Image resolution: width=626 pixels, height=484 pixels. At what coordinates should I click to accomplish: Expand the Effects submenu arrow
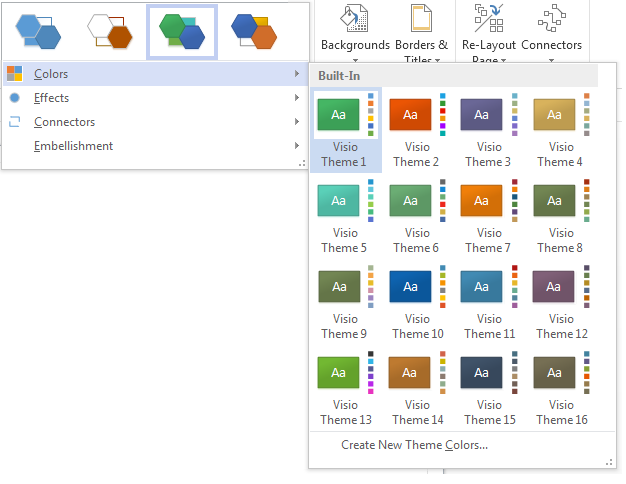click(x=297, y=97)
